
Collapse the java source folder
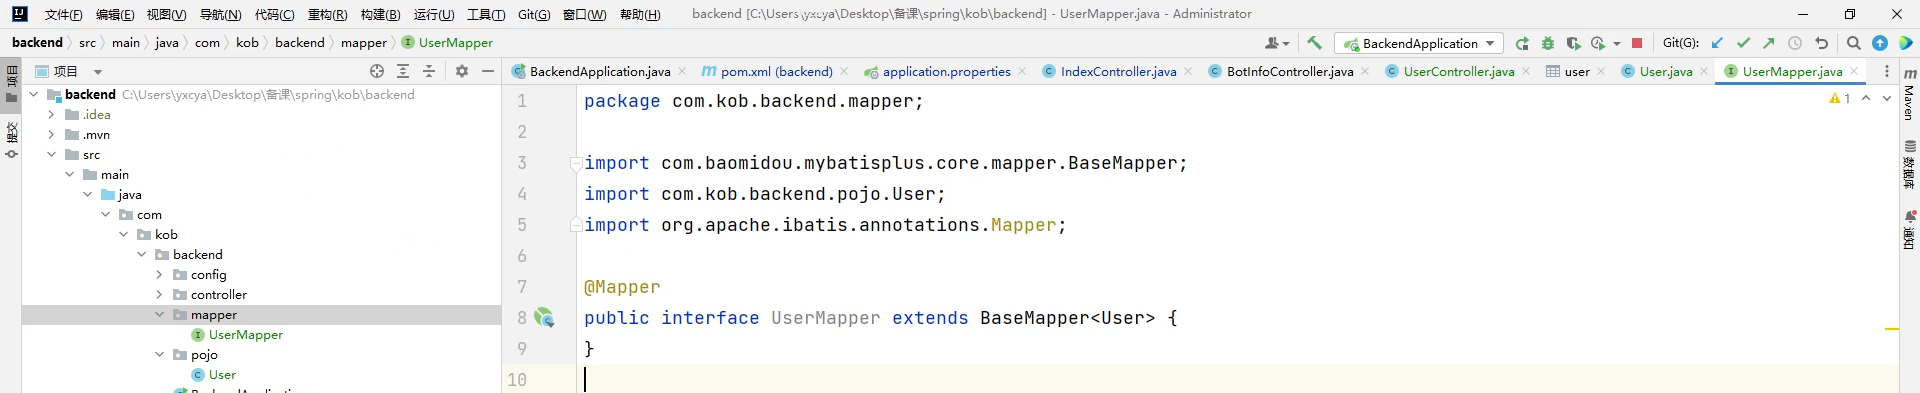tap(87, 194)
